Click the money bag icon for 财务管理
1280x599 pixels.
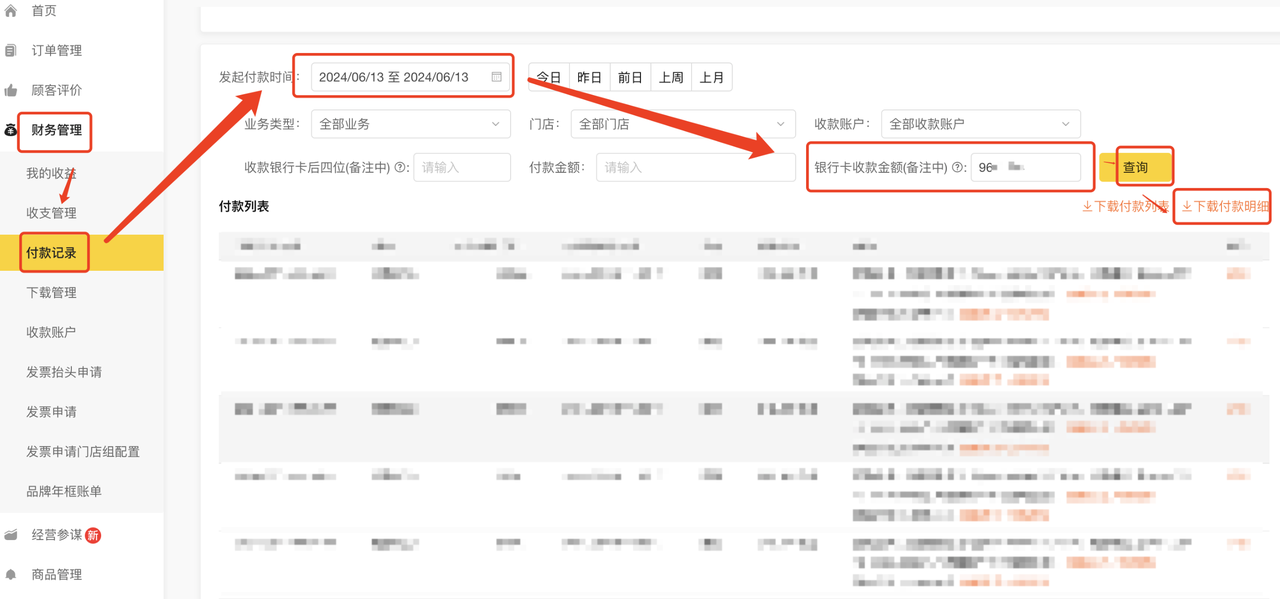(x=11, y=130)
